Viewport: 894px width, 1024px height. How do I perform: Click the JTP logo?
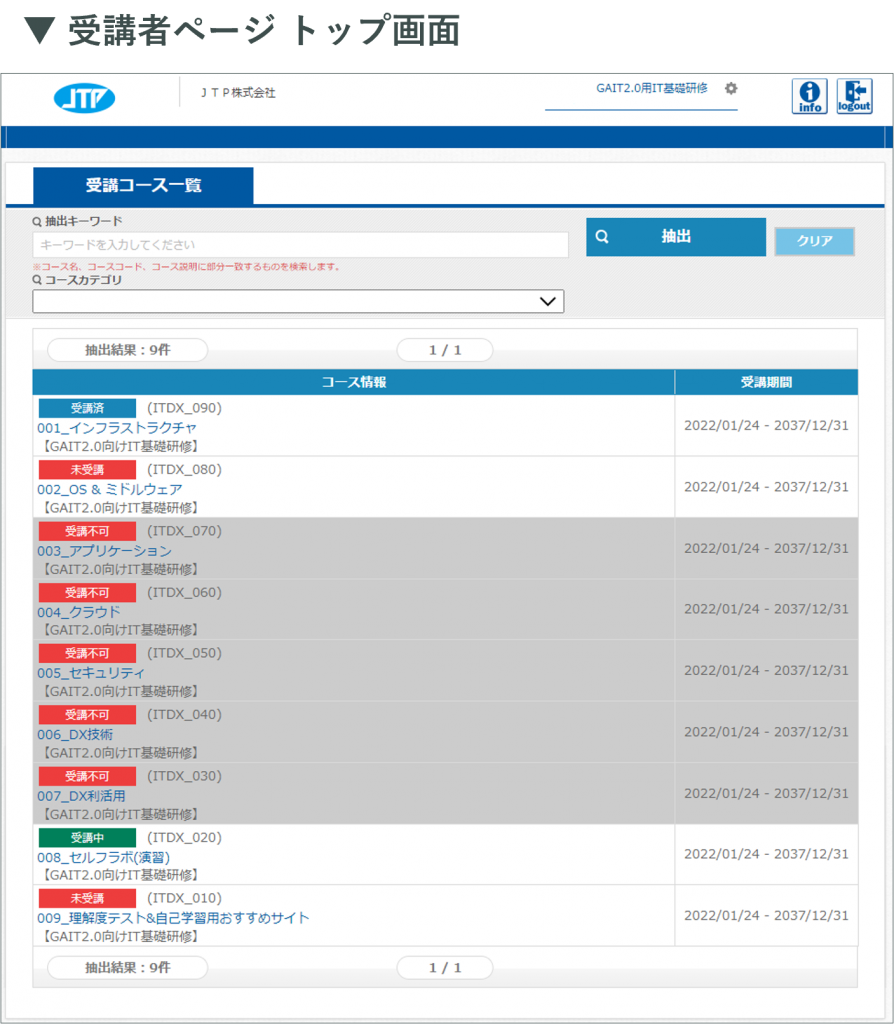click(x=84, y=98)
